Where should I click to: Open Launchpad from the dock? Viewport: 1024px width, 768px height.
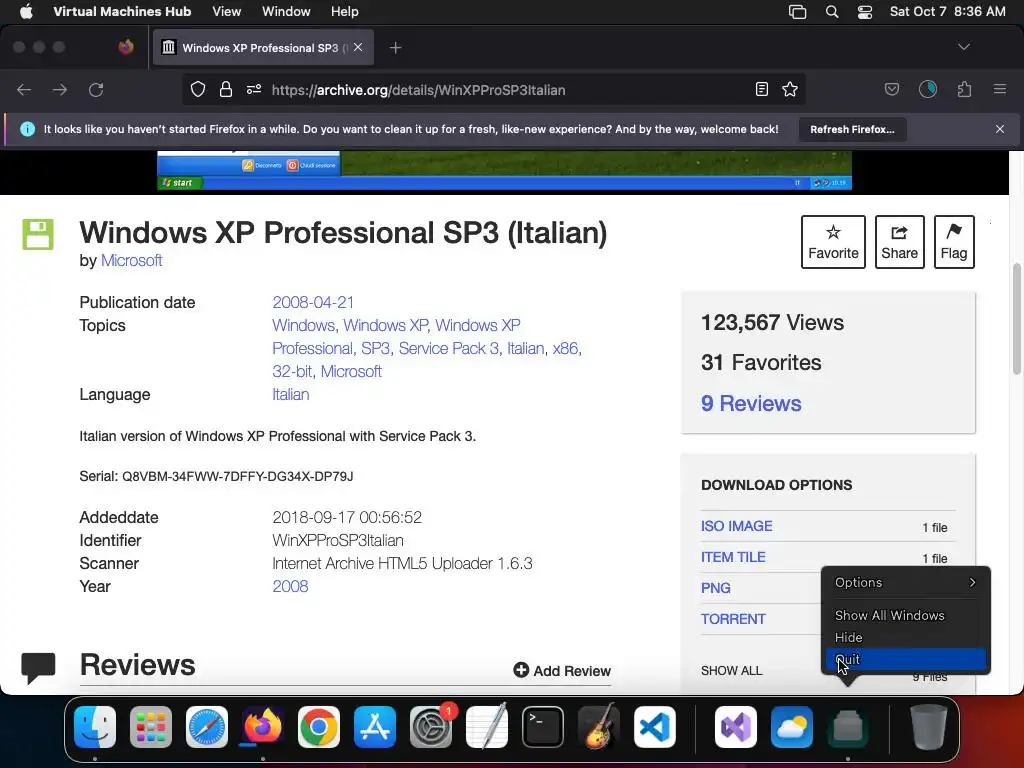[151, 727]
